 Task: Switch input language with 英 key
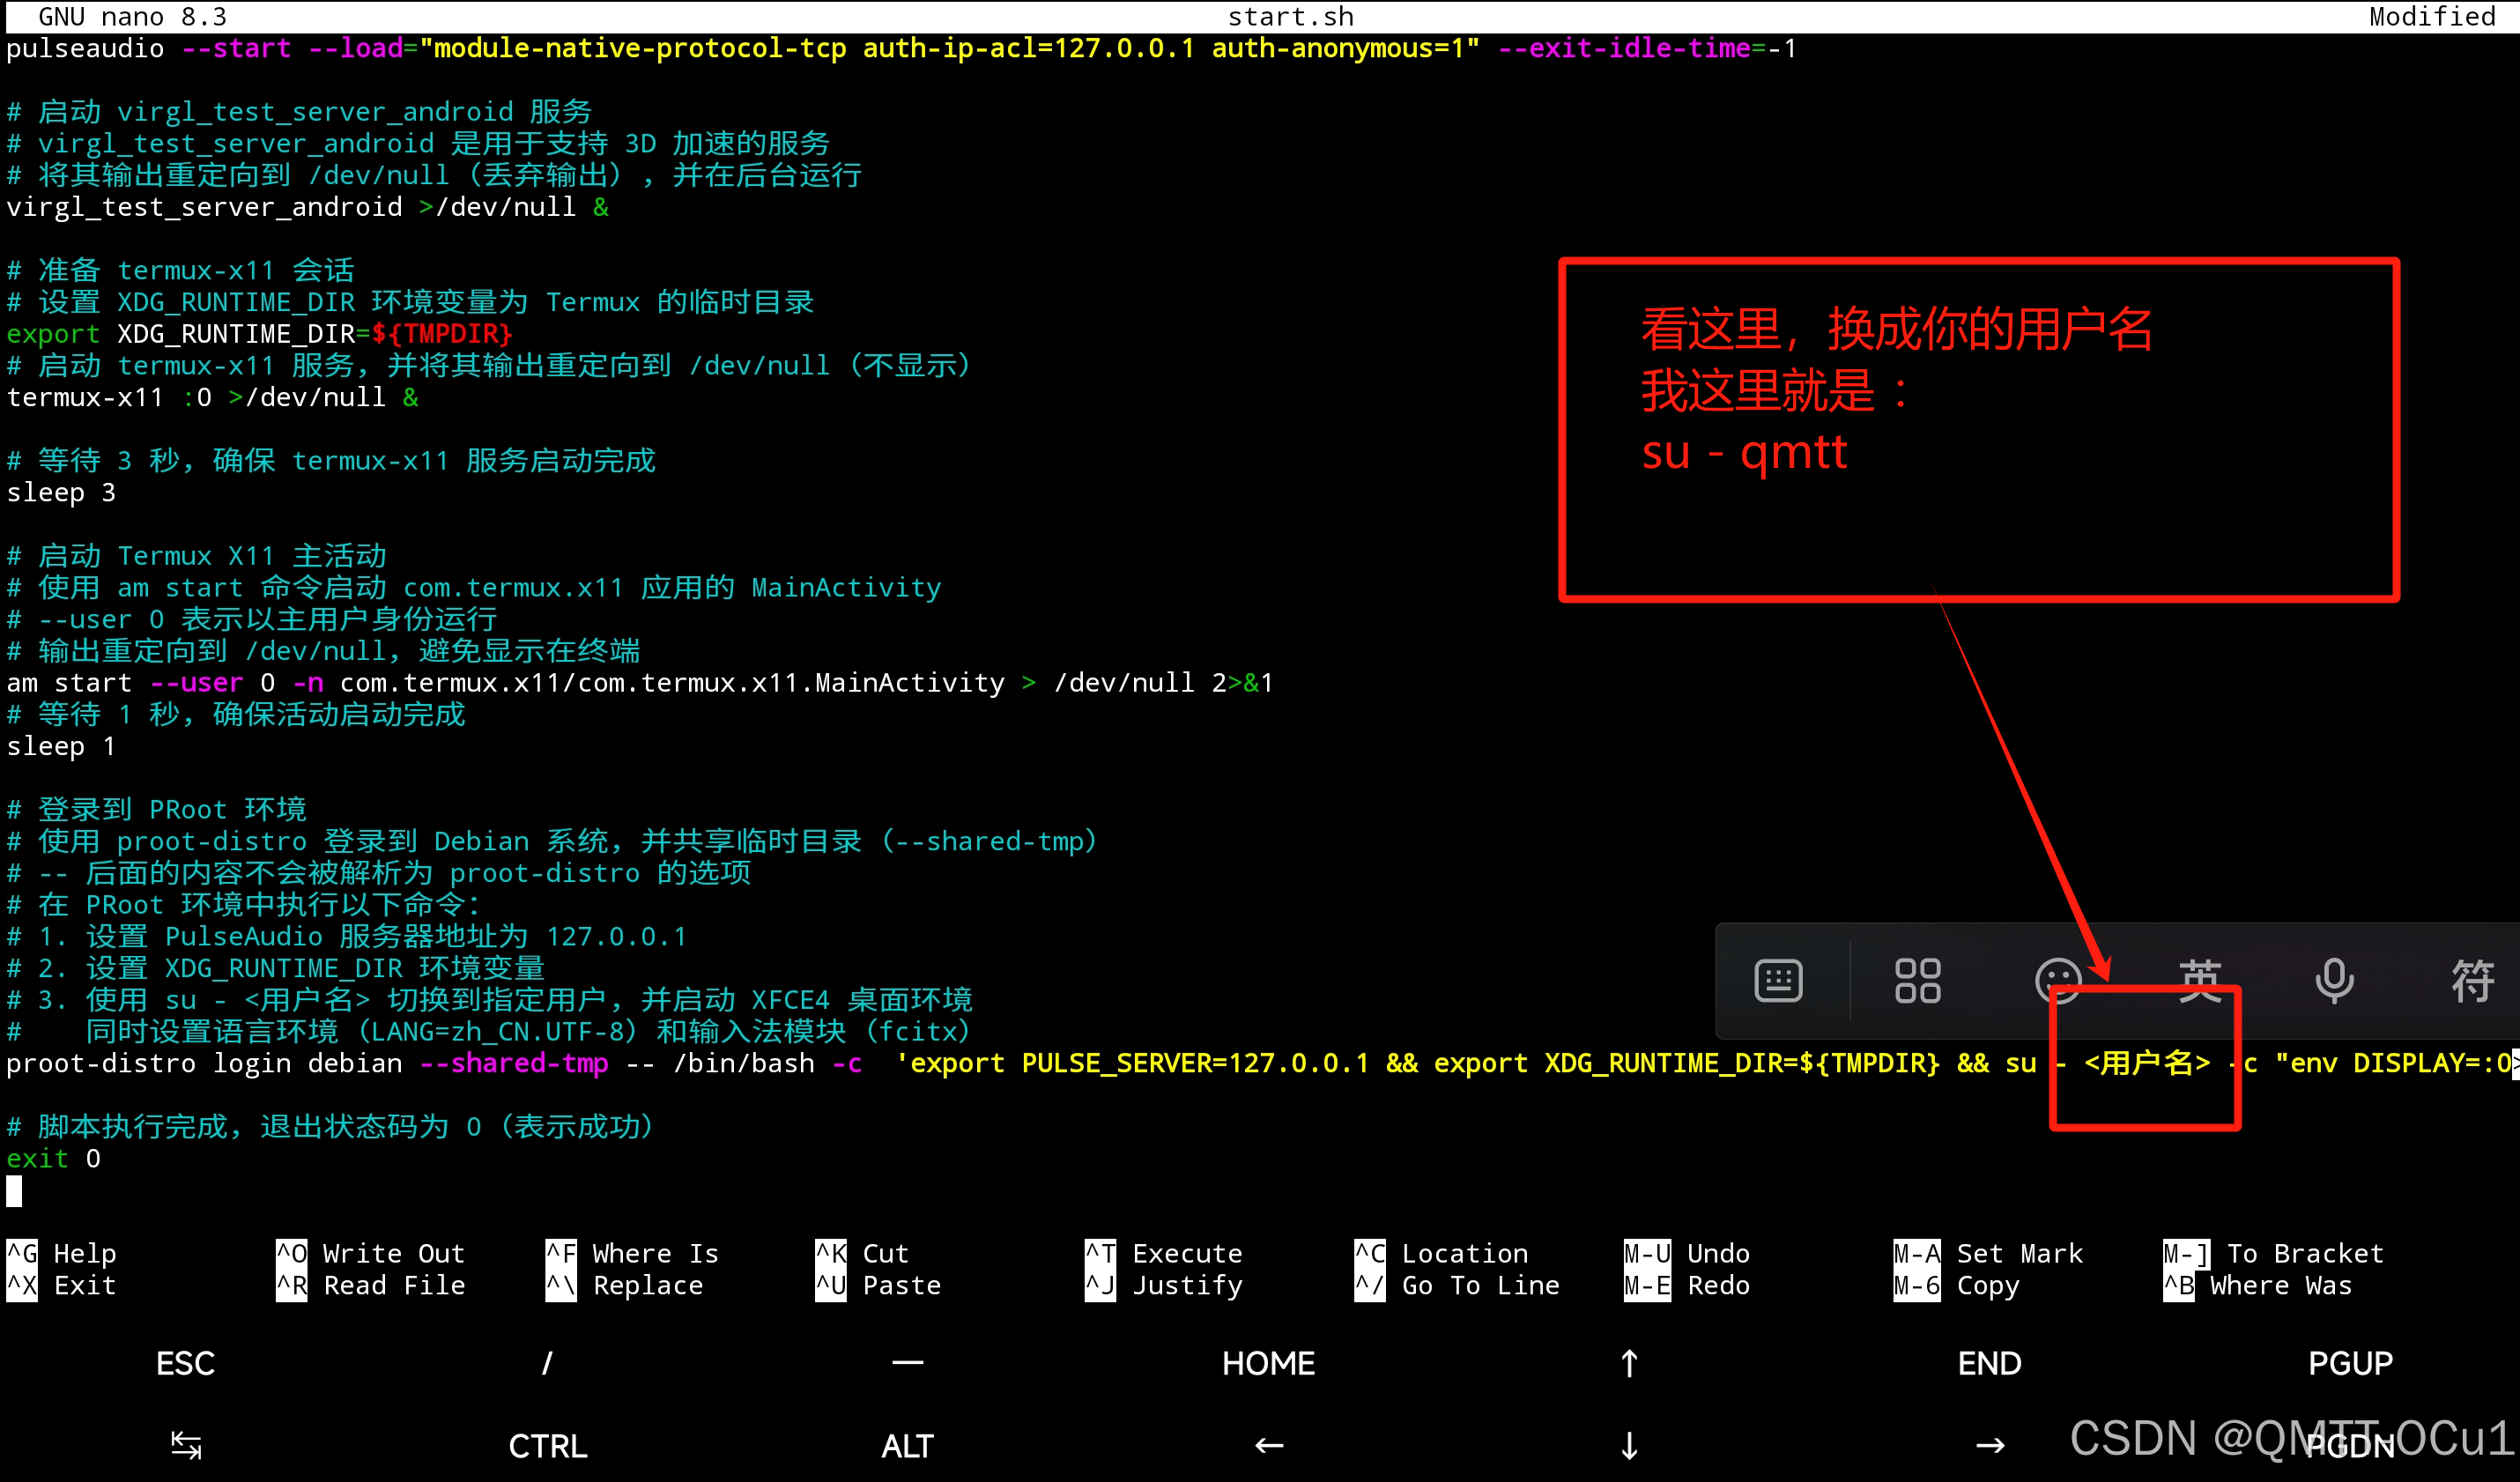click(2199, 980)
